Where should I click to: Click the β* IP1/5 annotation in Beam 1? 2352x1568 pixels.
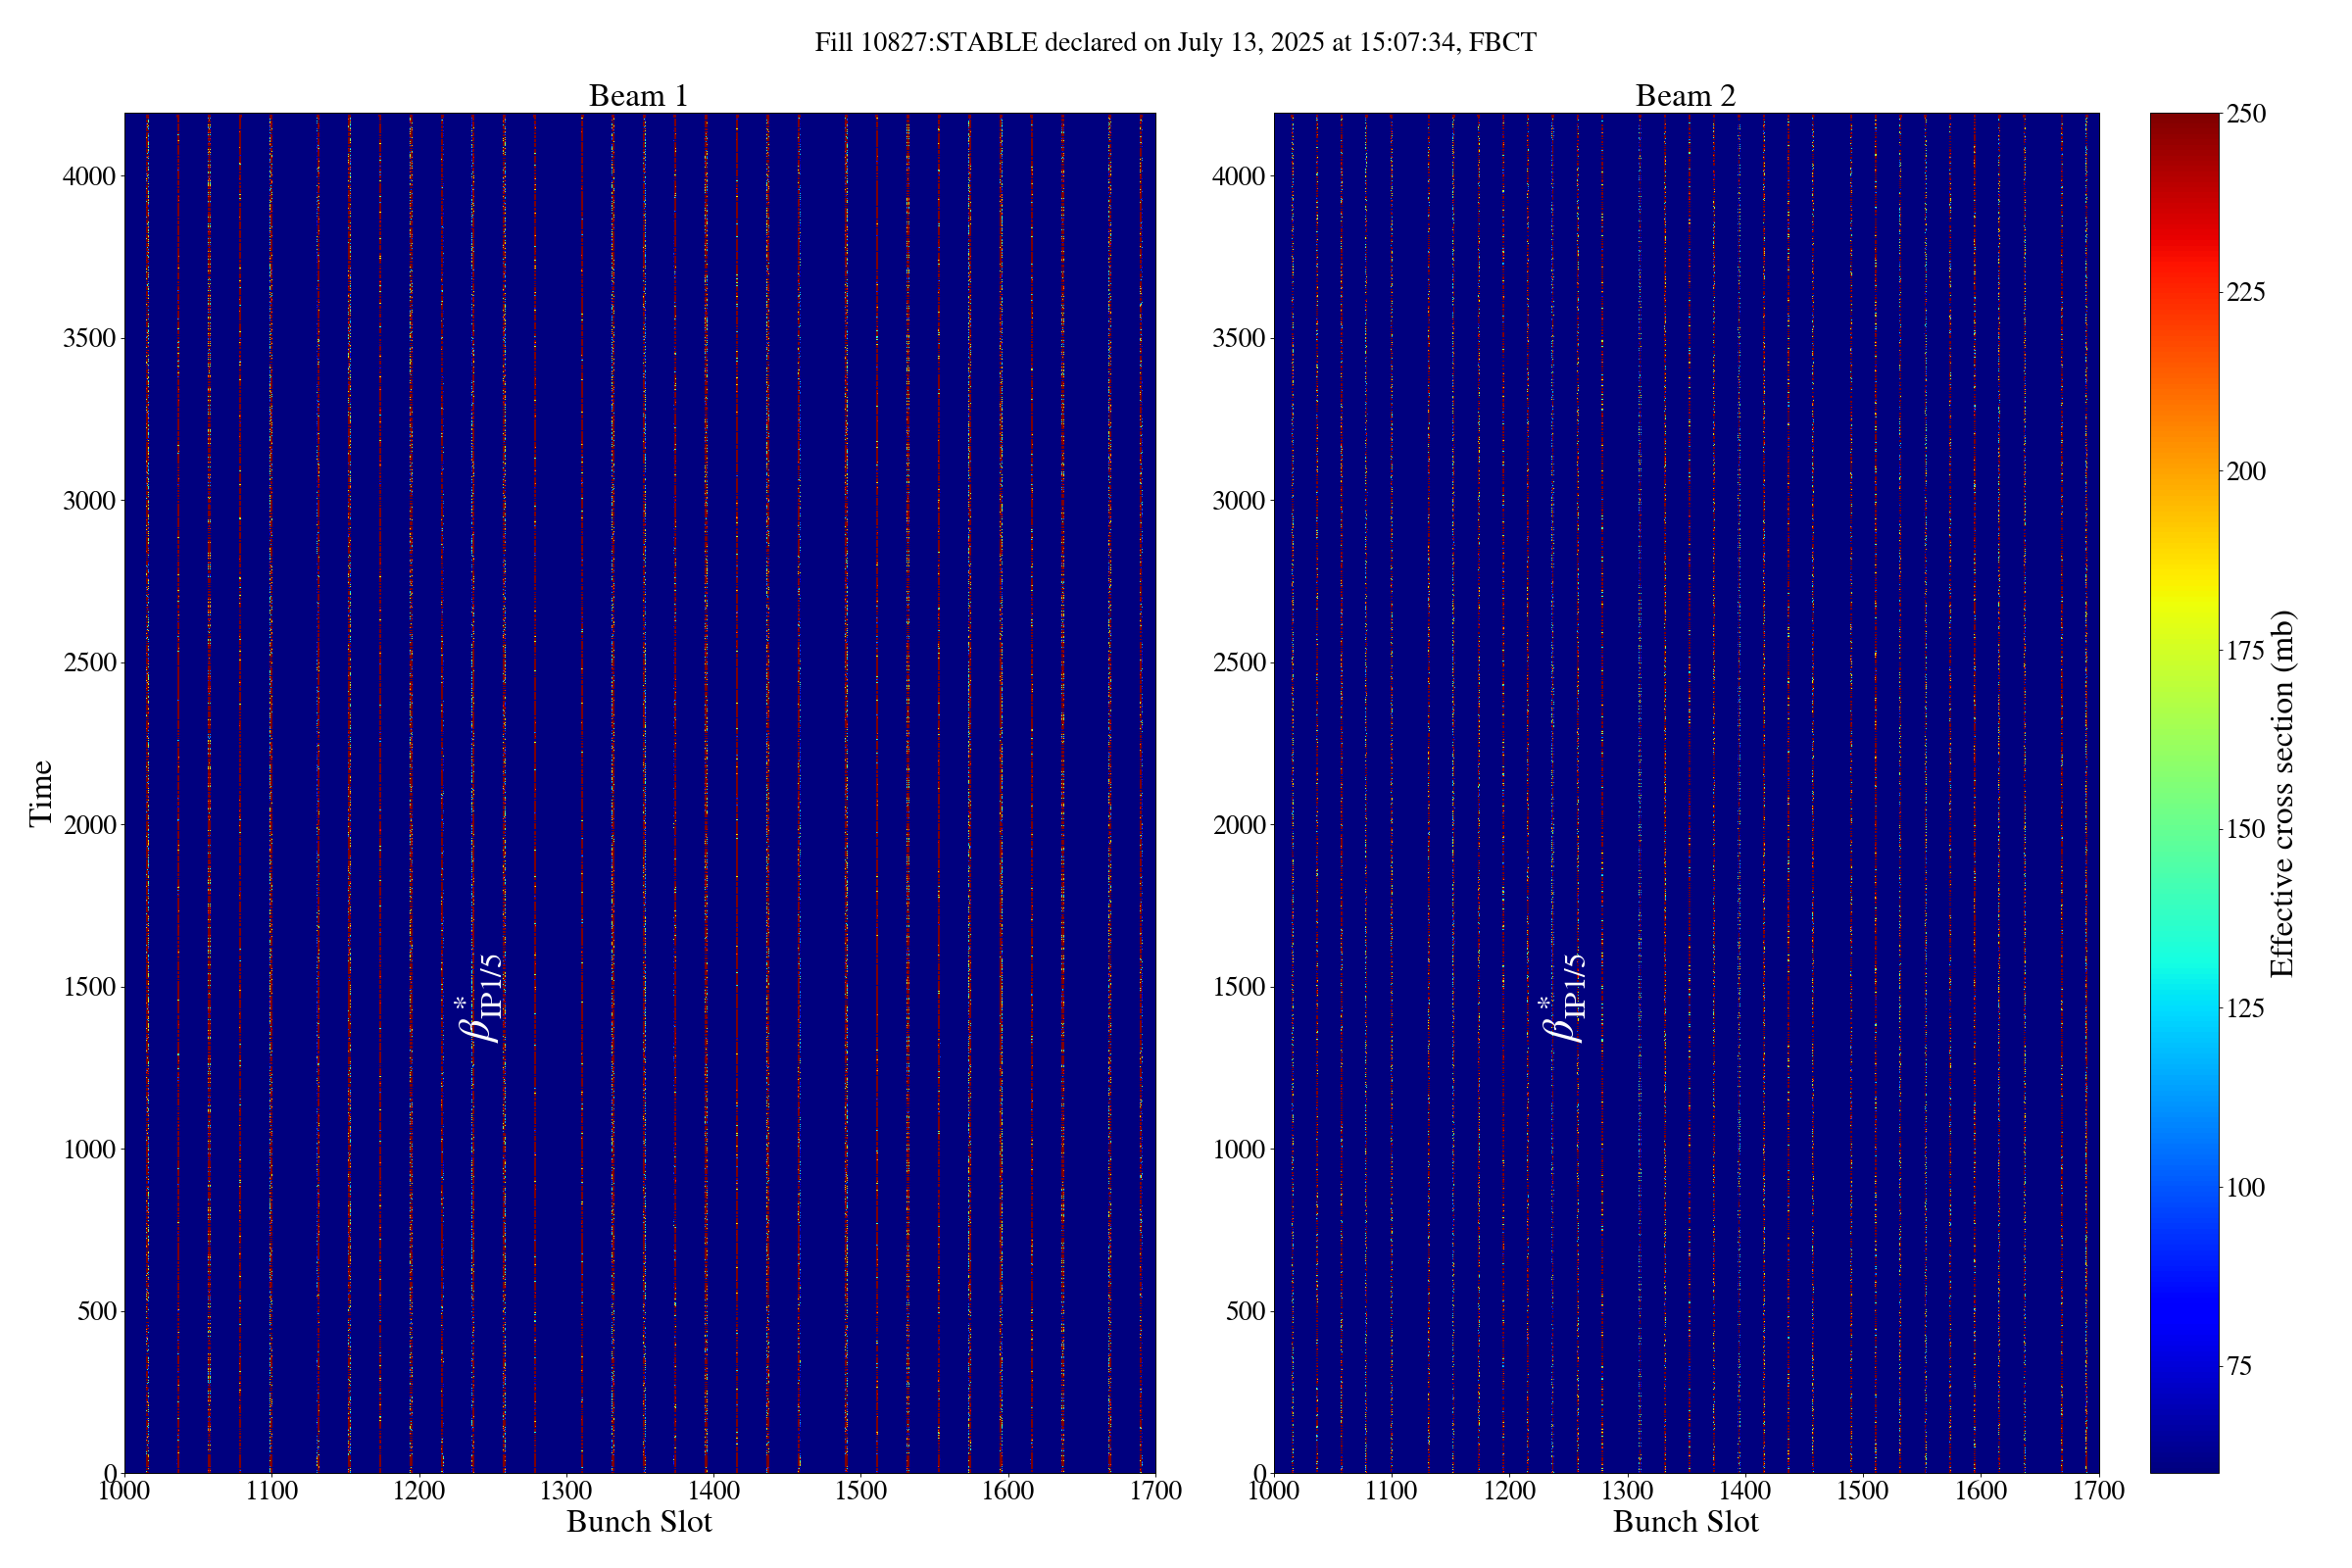(481, 998)
